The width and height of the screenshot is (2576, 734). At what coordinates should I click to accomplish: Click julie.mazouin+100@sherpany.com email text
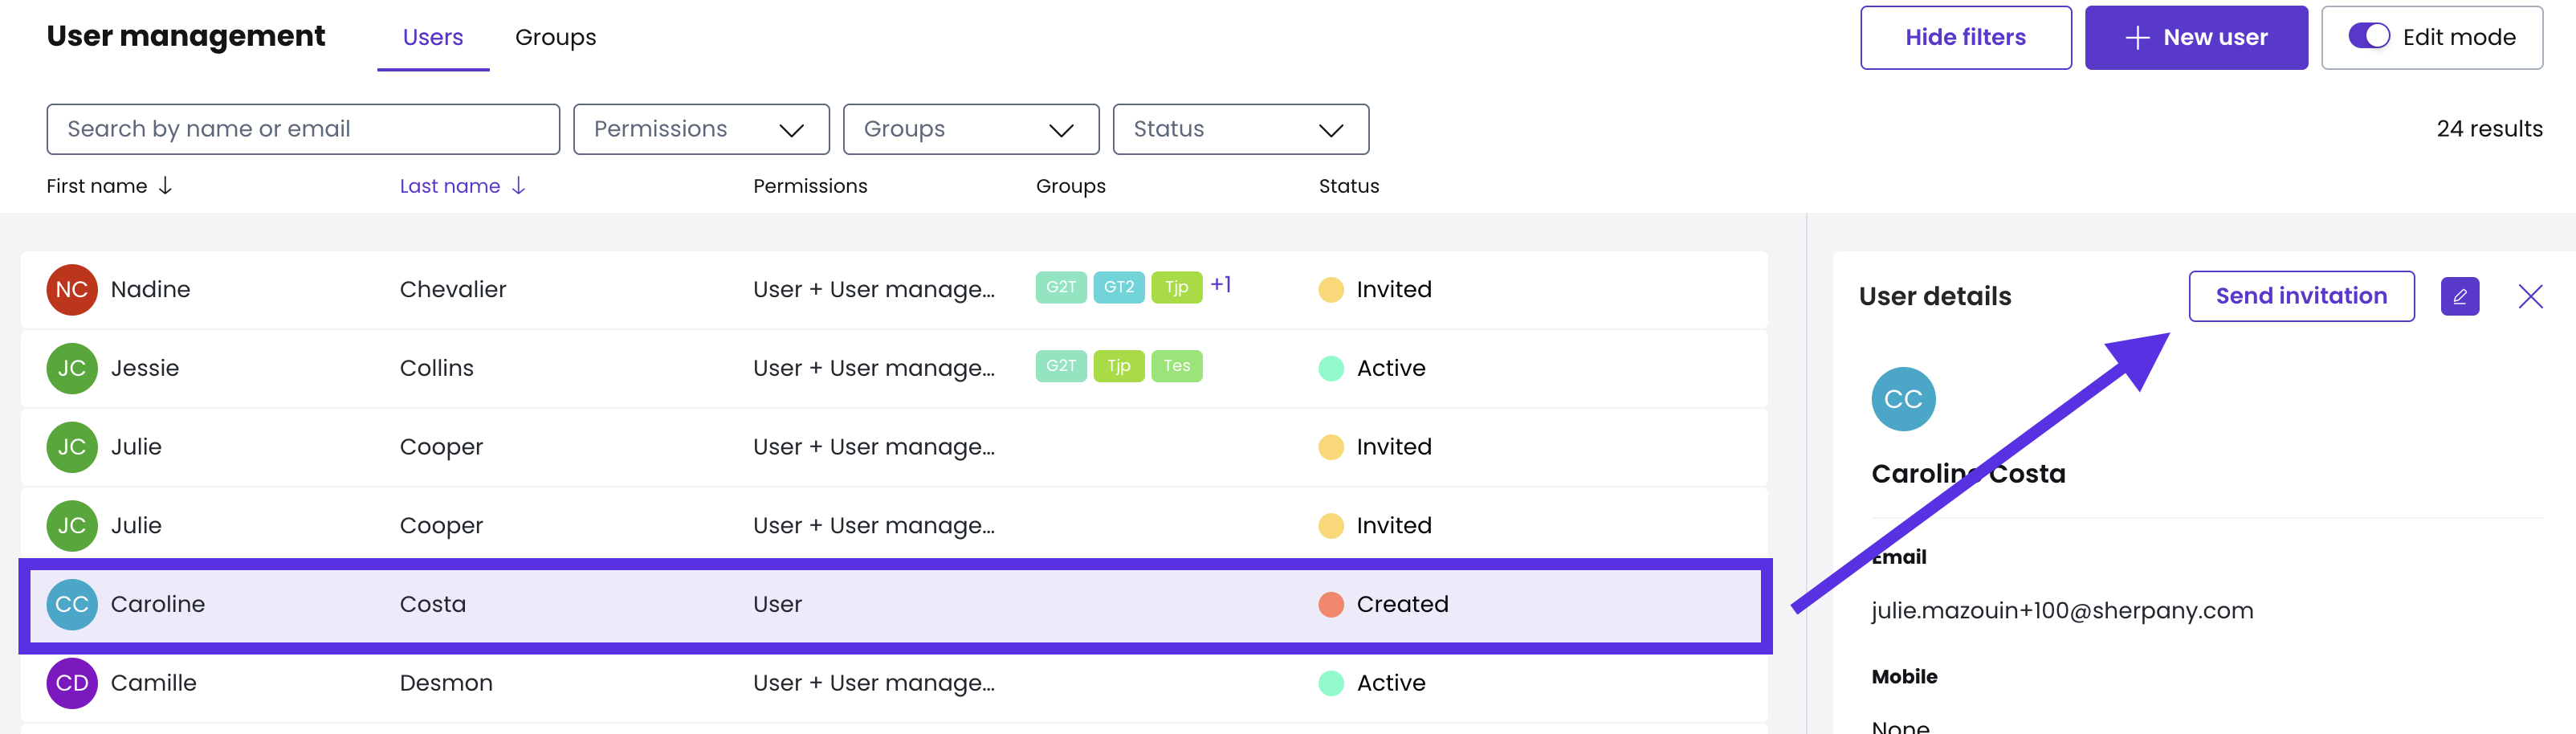pos(2062,611)
